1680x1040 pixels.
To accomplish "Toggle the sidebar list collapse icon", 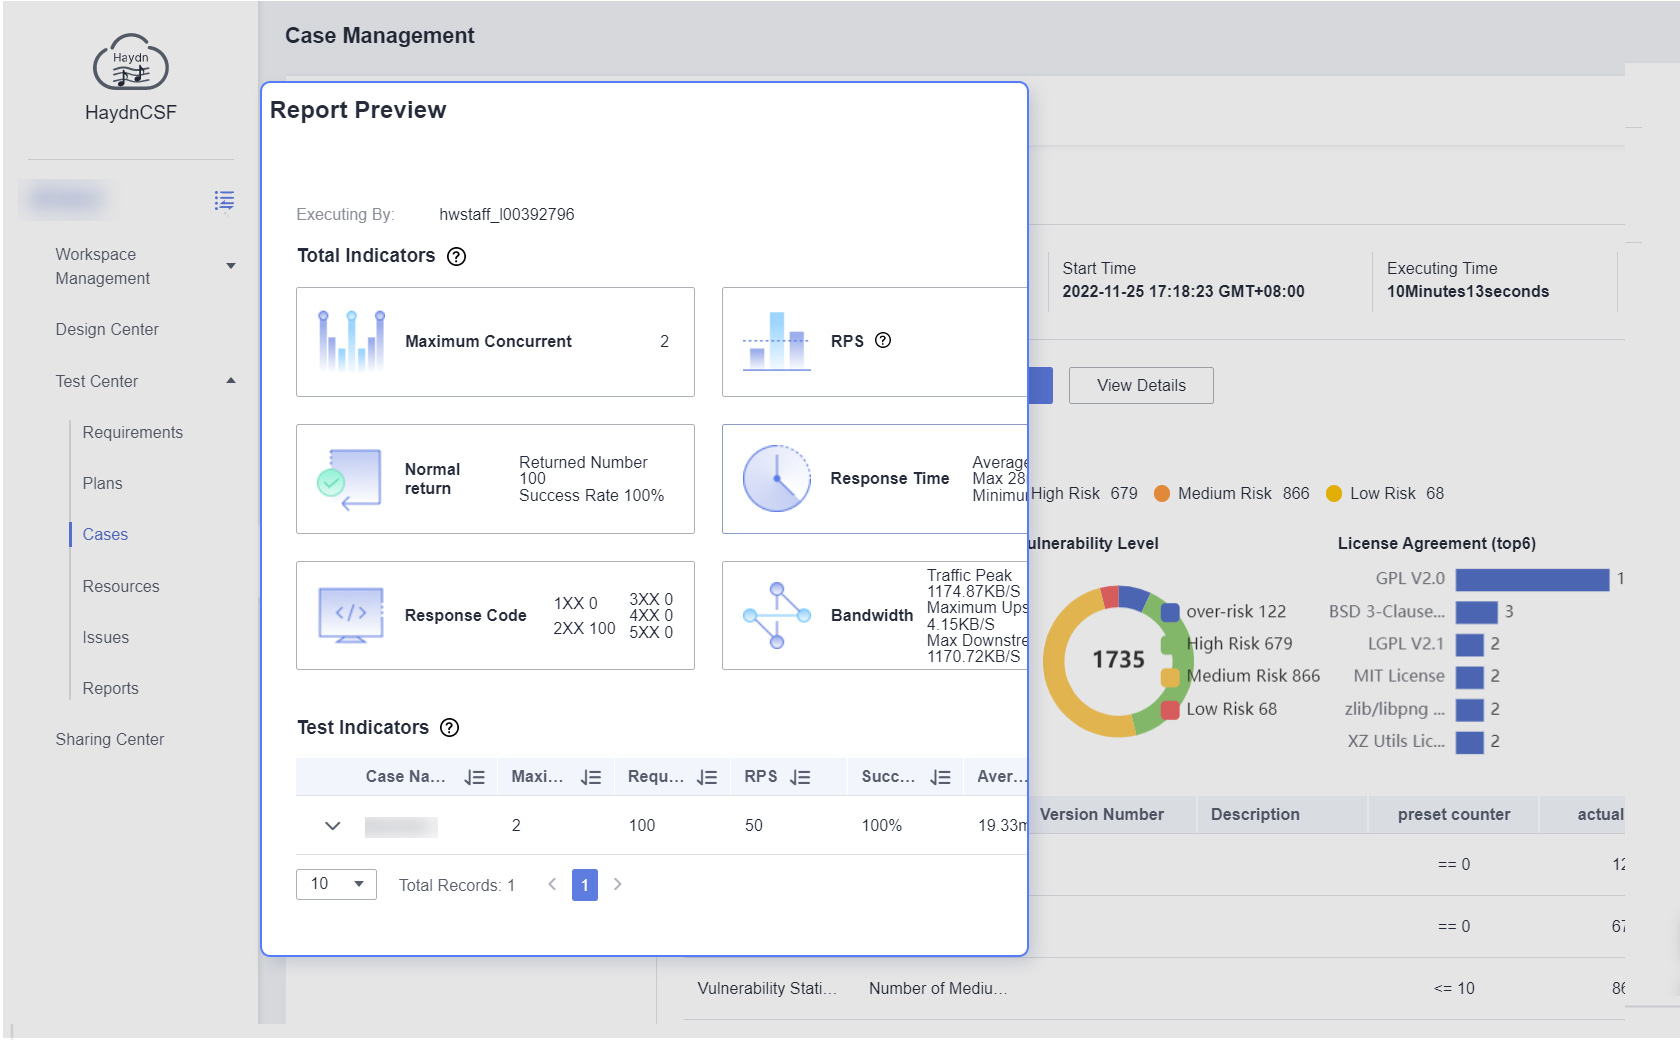I will pyautogui.click(x=224, y=201).
